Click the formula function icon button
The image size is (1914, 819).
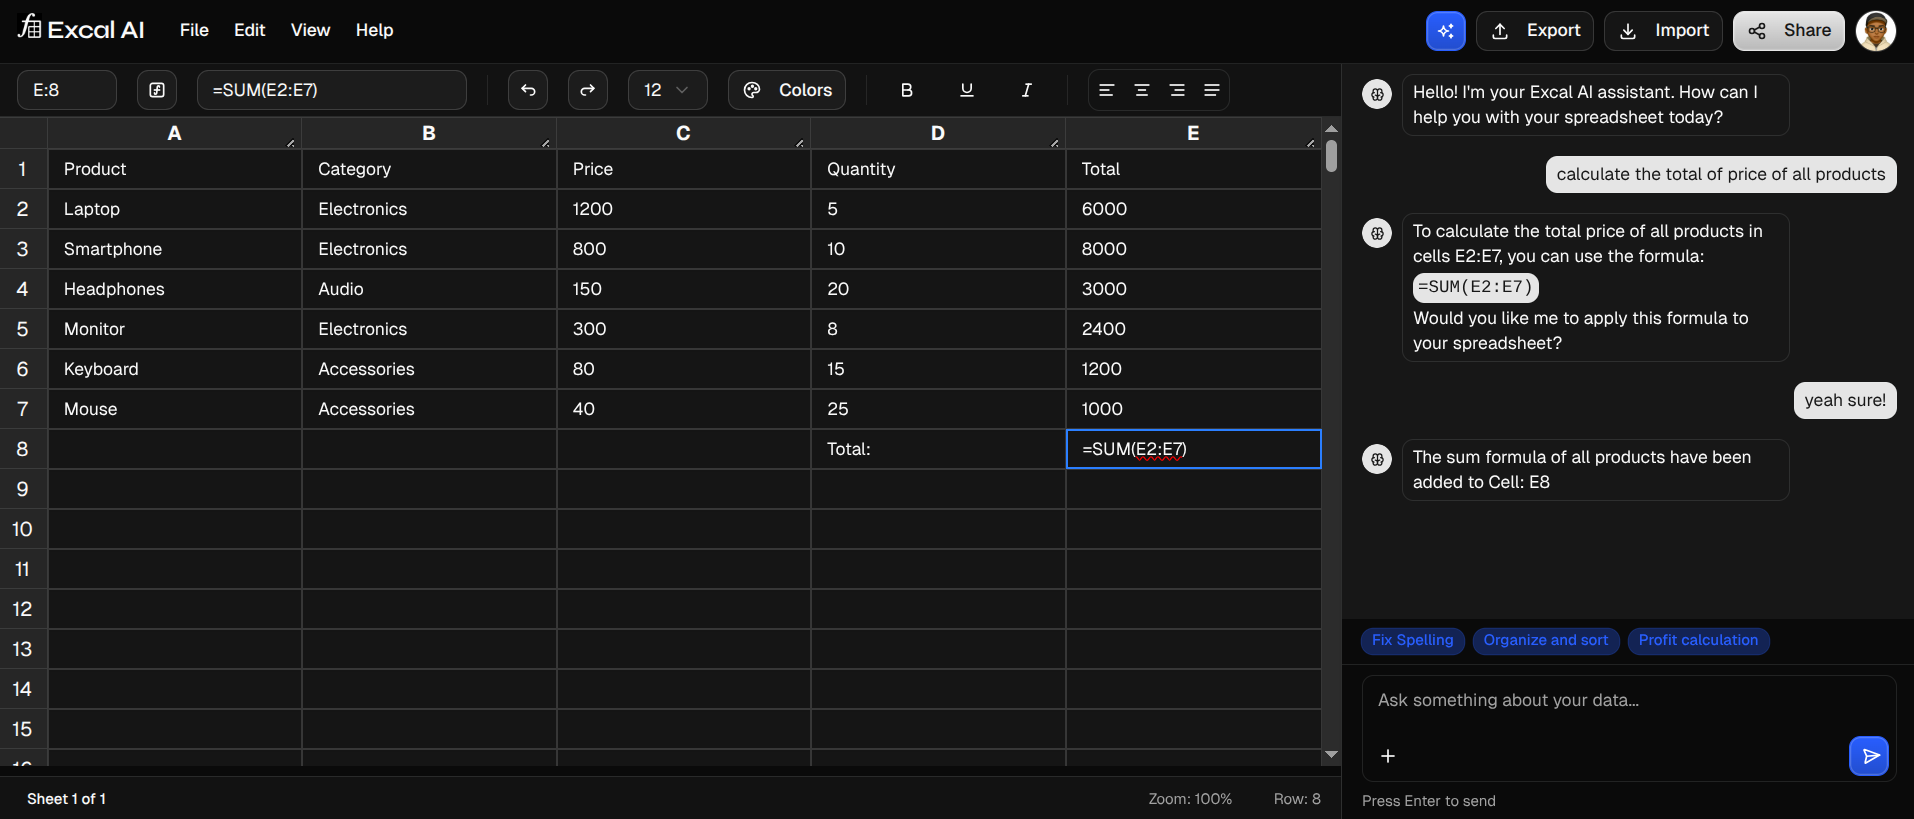pos(157,90)
